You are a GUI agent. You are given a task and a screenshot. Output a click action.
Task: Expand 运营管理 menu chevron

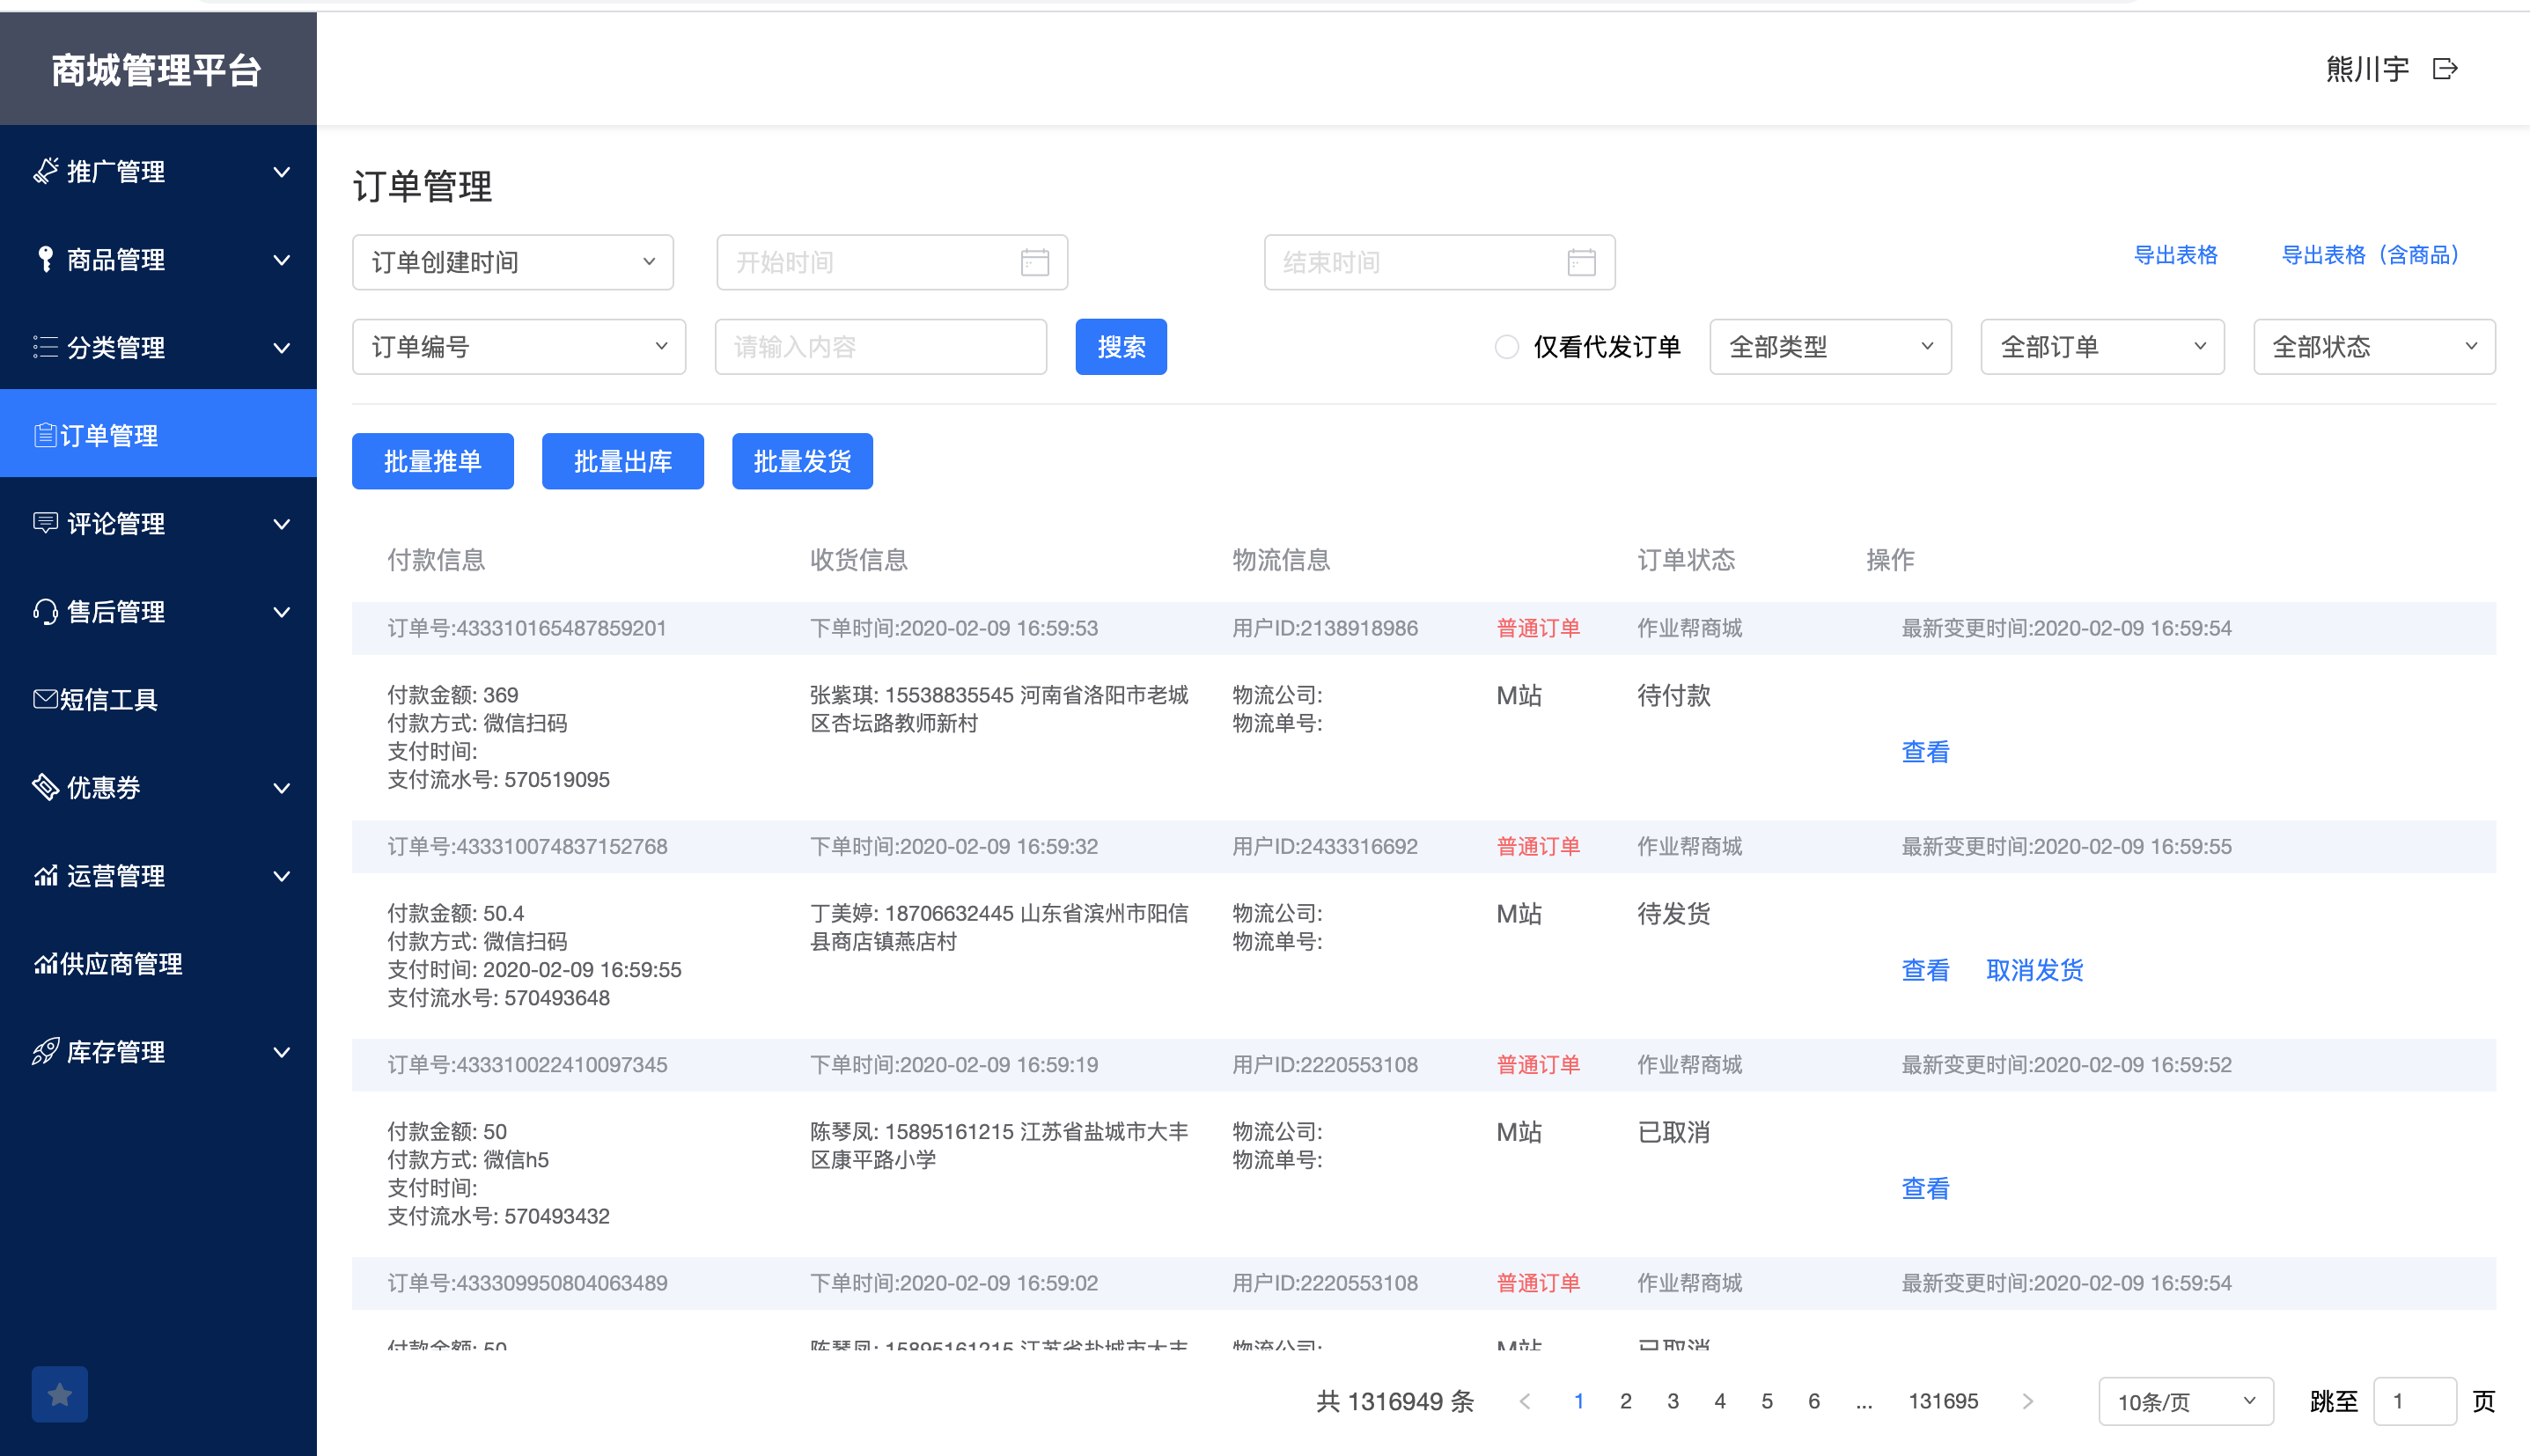click(x=282, y=876)
